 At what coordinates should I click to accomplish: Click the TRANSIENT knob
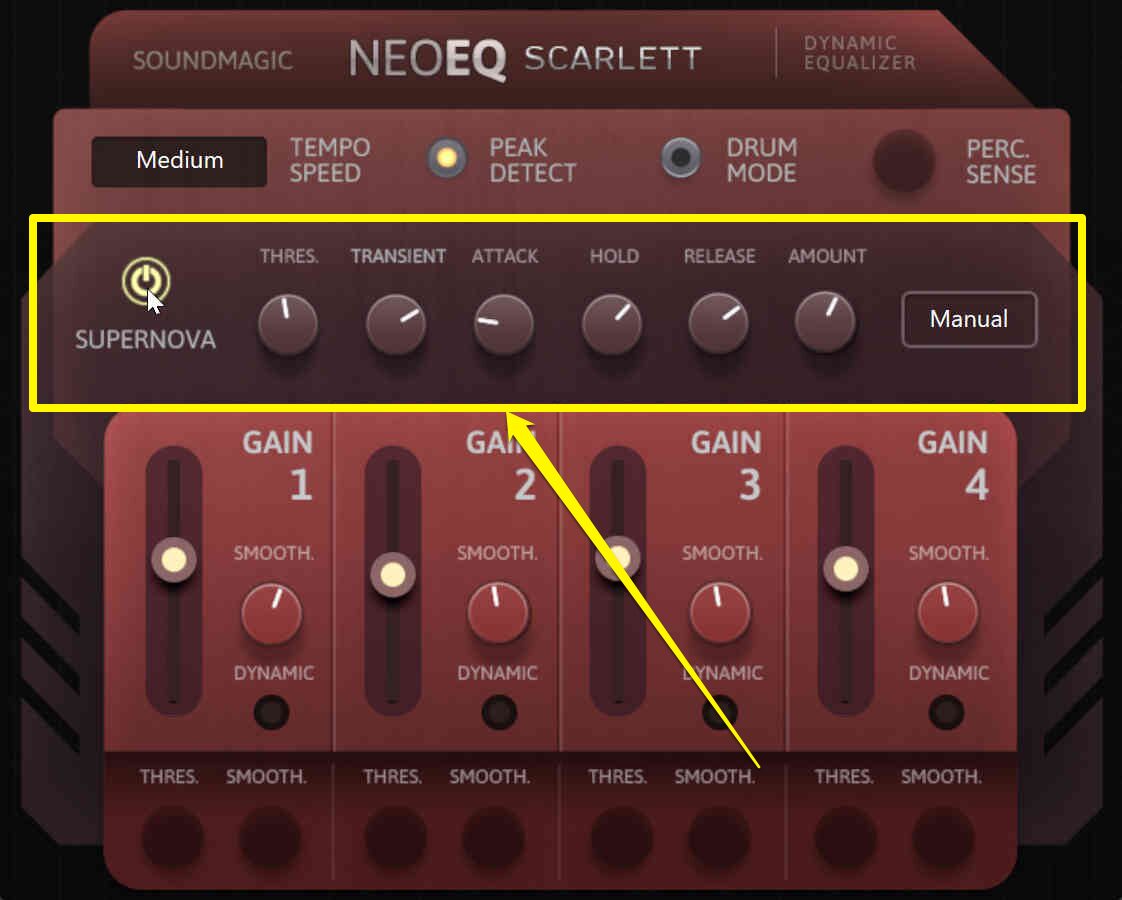click(x=396, y=324)
